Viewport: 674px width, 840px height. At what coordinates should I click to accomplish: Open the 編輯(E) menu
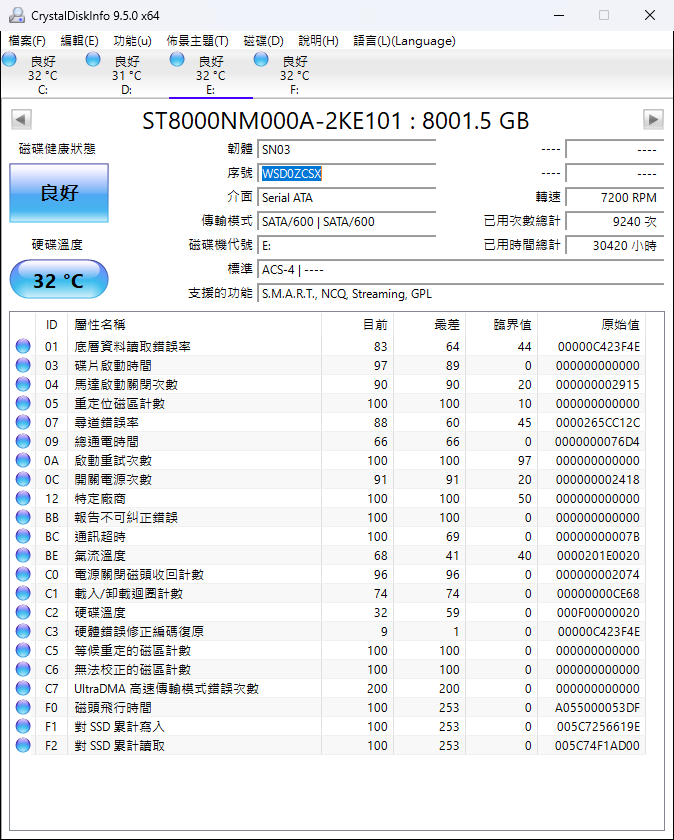(x=79, y=41)
